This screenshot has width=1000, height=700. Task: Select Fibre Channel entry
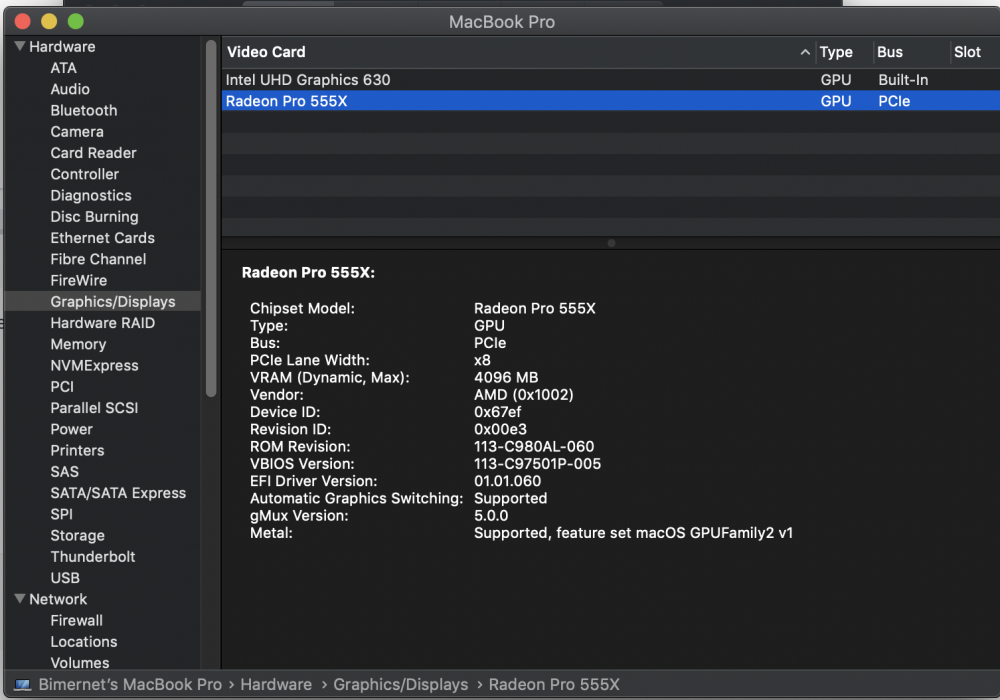click(x=98, y=259)
